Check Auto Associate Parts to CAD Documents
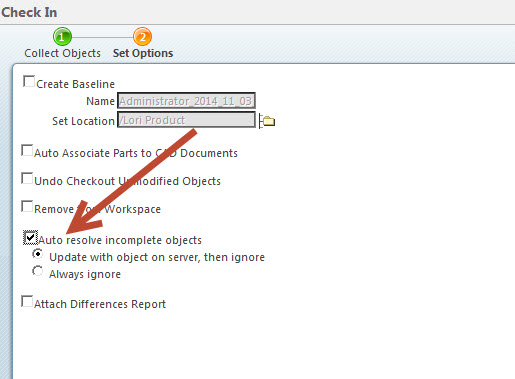This screenshot has height=379, width=515. tap(27, 150)
